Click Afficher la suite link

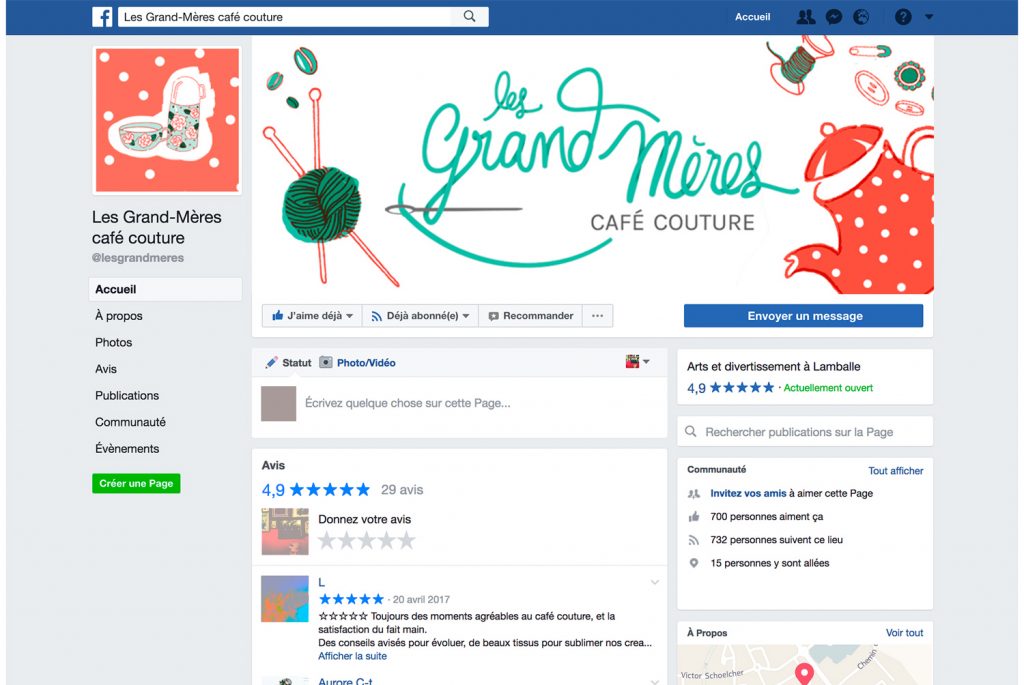coord(352,656)
